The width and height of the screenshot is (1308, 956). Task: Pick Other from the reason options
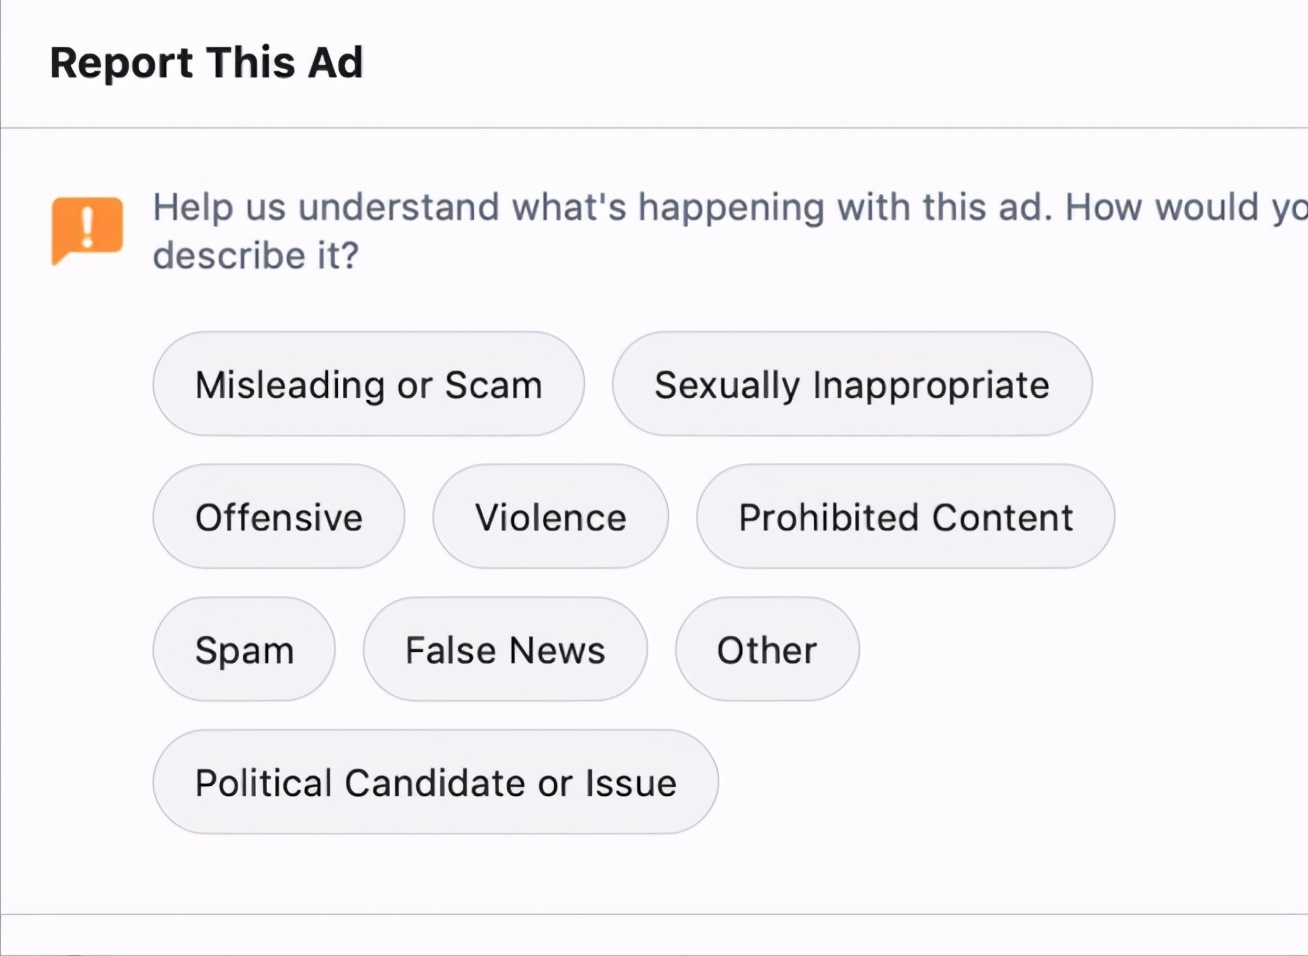766,649
